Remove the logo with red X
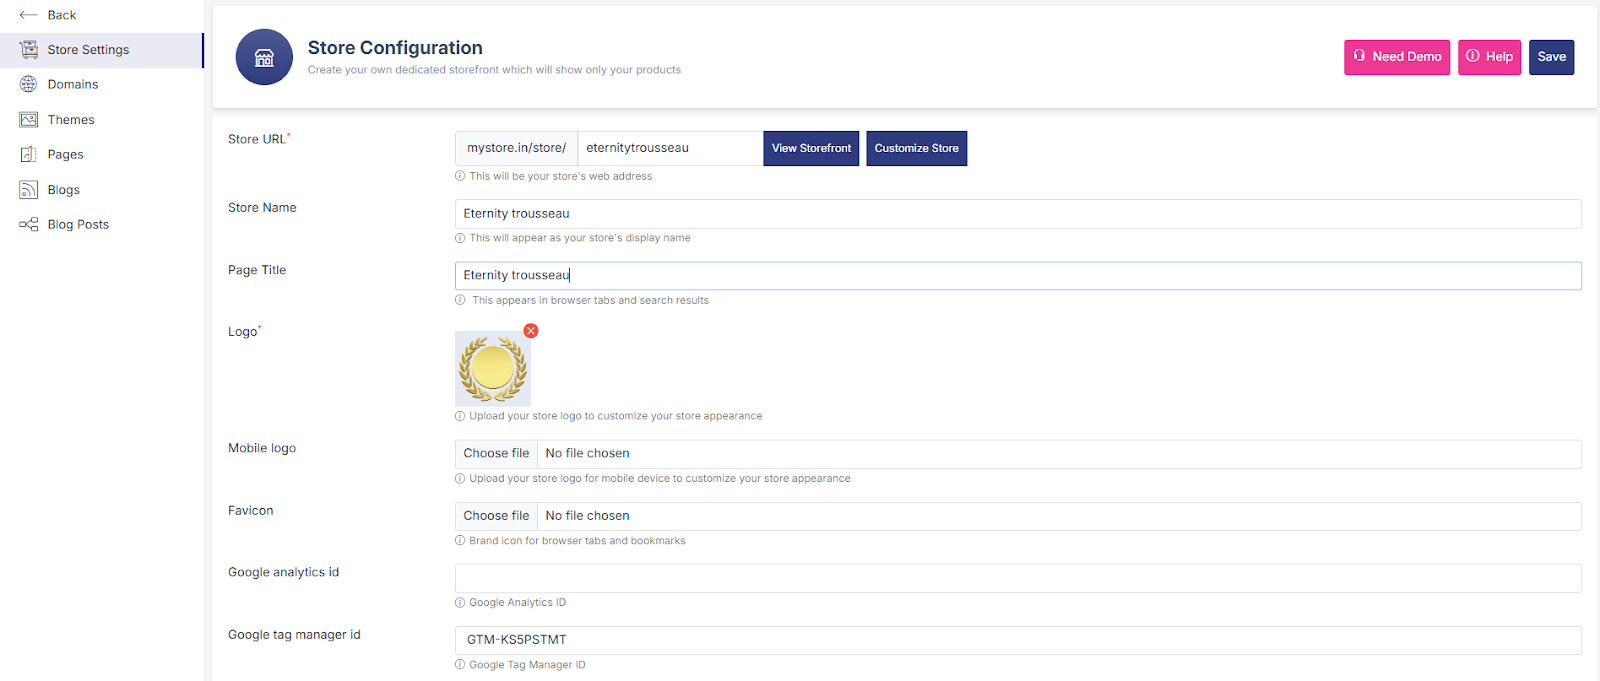The image size is (1600, 681). click(531, 331)
